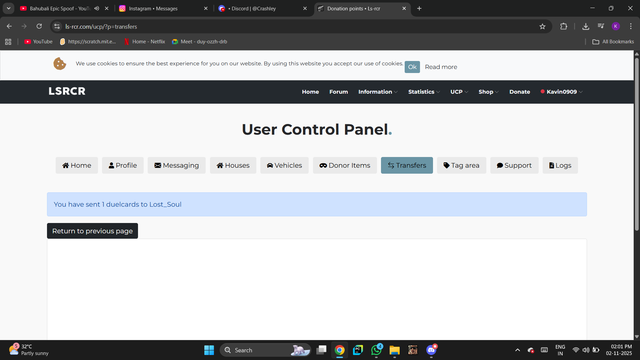The image size is (640, 360).
Task: Go to Home in the site navbar
Action: (310, 92)
